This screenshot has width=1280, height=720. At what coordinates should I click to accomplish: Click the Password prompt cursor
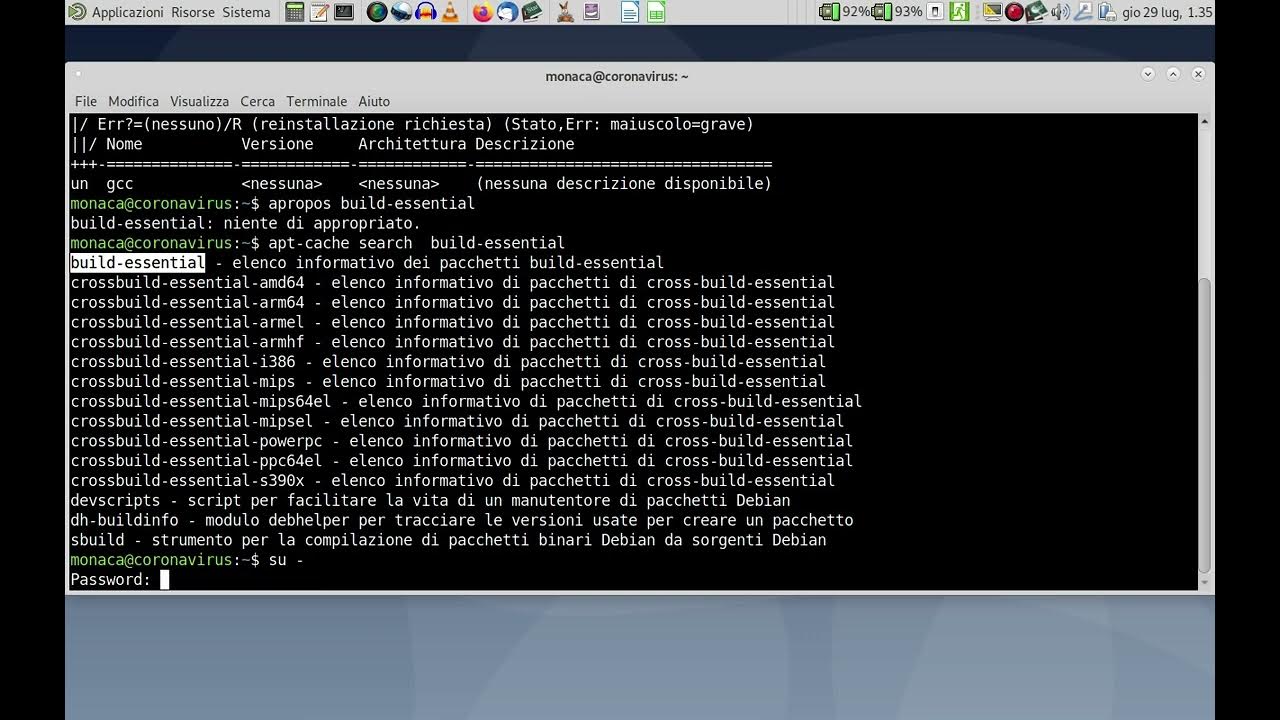pyautogui.click(x=165, y=580)
